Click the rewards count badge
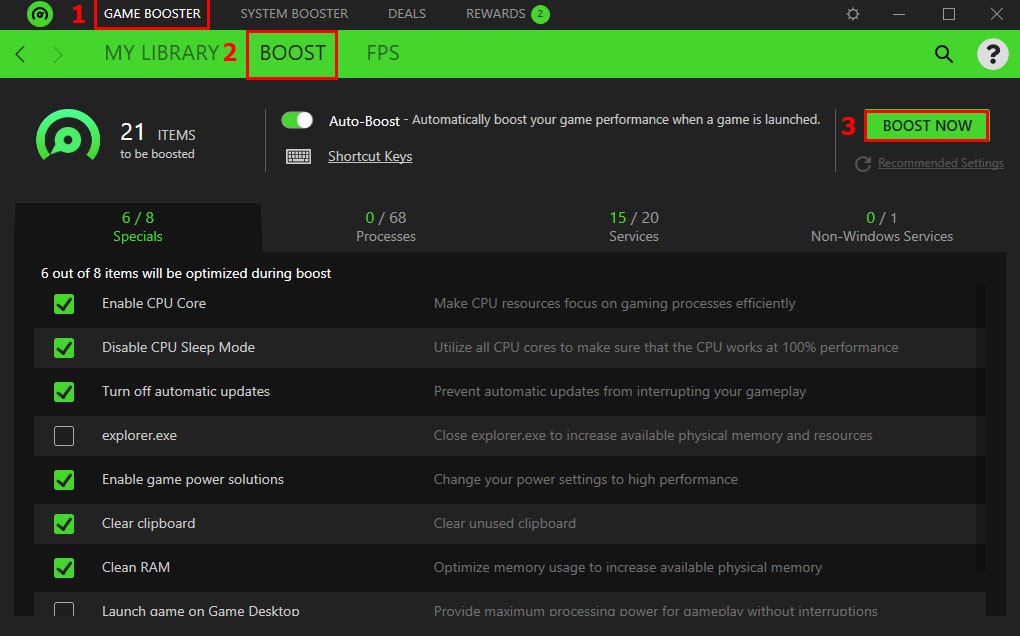This screenshot has width=1020, height=636. tap(540, 14)
